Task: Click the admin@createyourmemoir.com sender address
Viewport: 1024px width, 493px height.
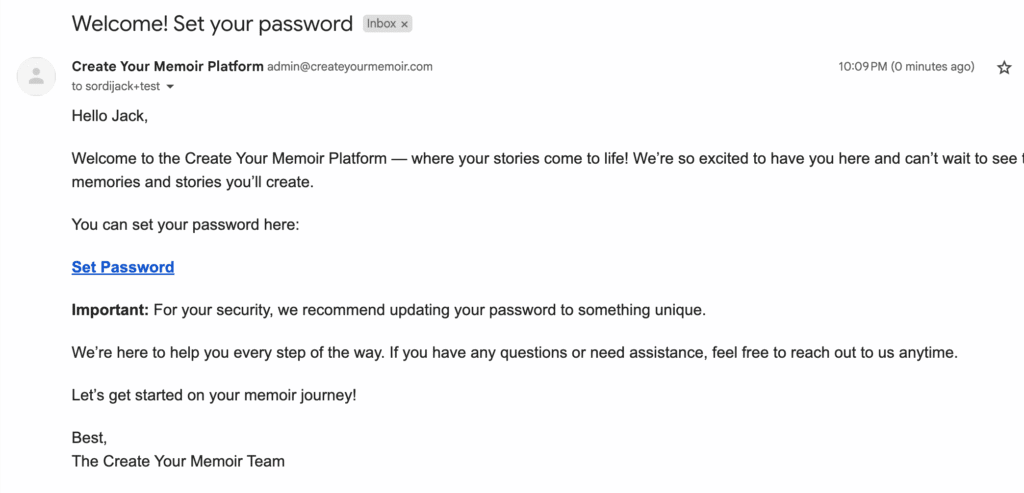Action: pyautogui.click(x=349, y=67)
